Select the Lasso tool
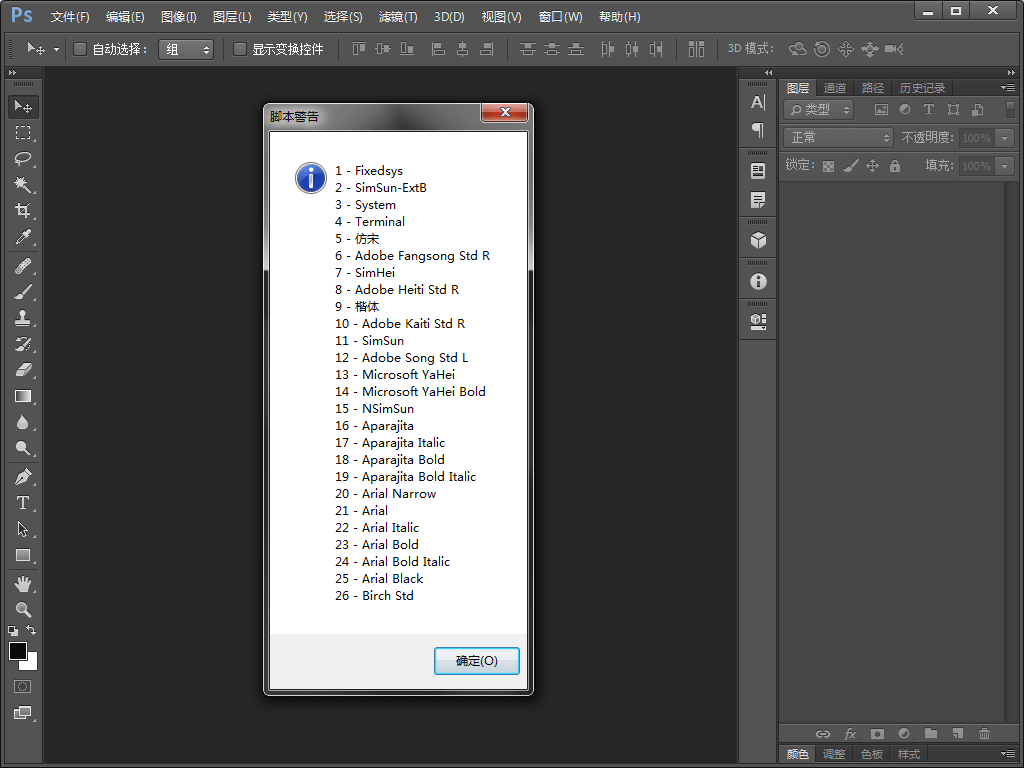Image resolution: width=1024 pixels, height=768 pixels. pos(23,159)
